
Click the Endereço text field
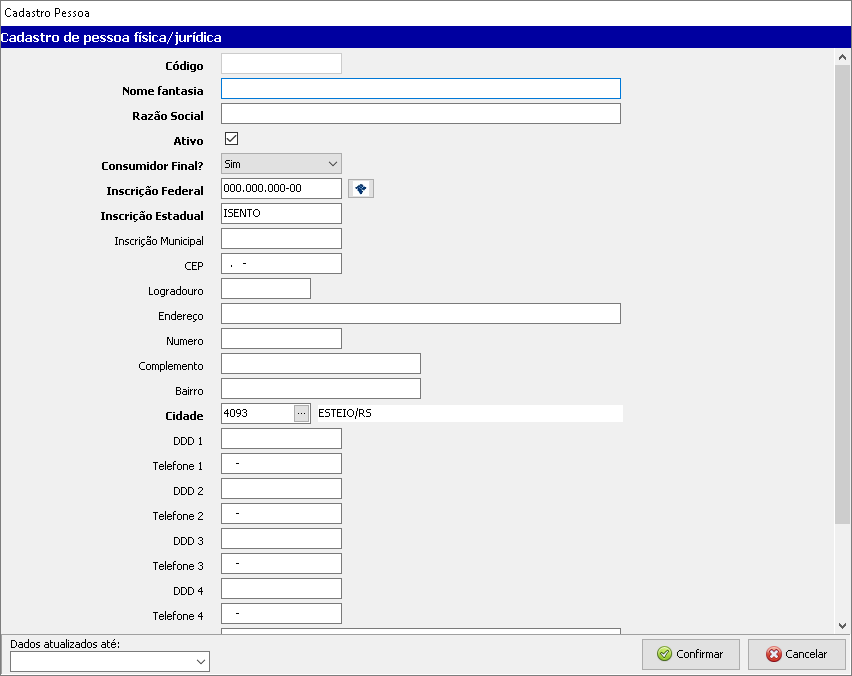[x=420, y=314]
